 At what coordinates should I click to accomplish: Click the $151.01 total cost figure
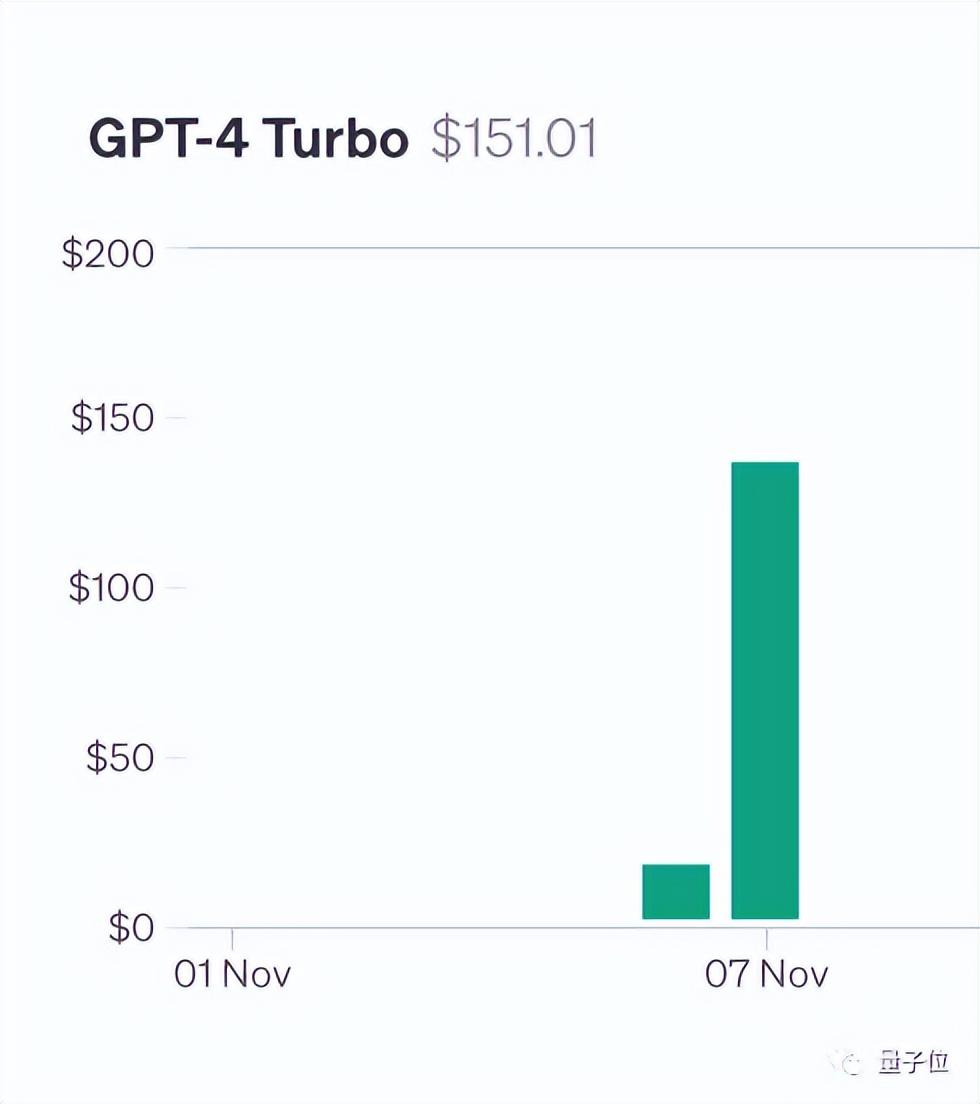pos(514,140)
